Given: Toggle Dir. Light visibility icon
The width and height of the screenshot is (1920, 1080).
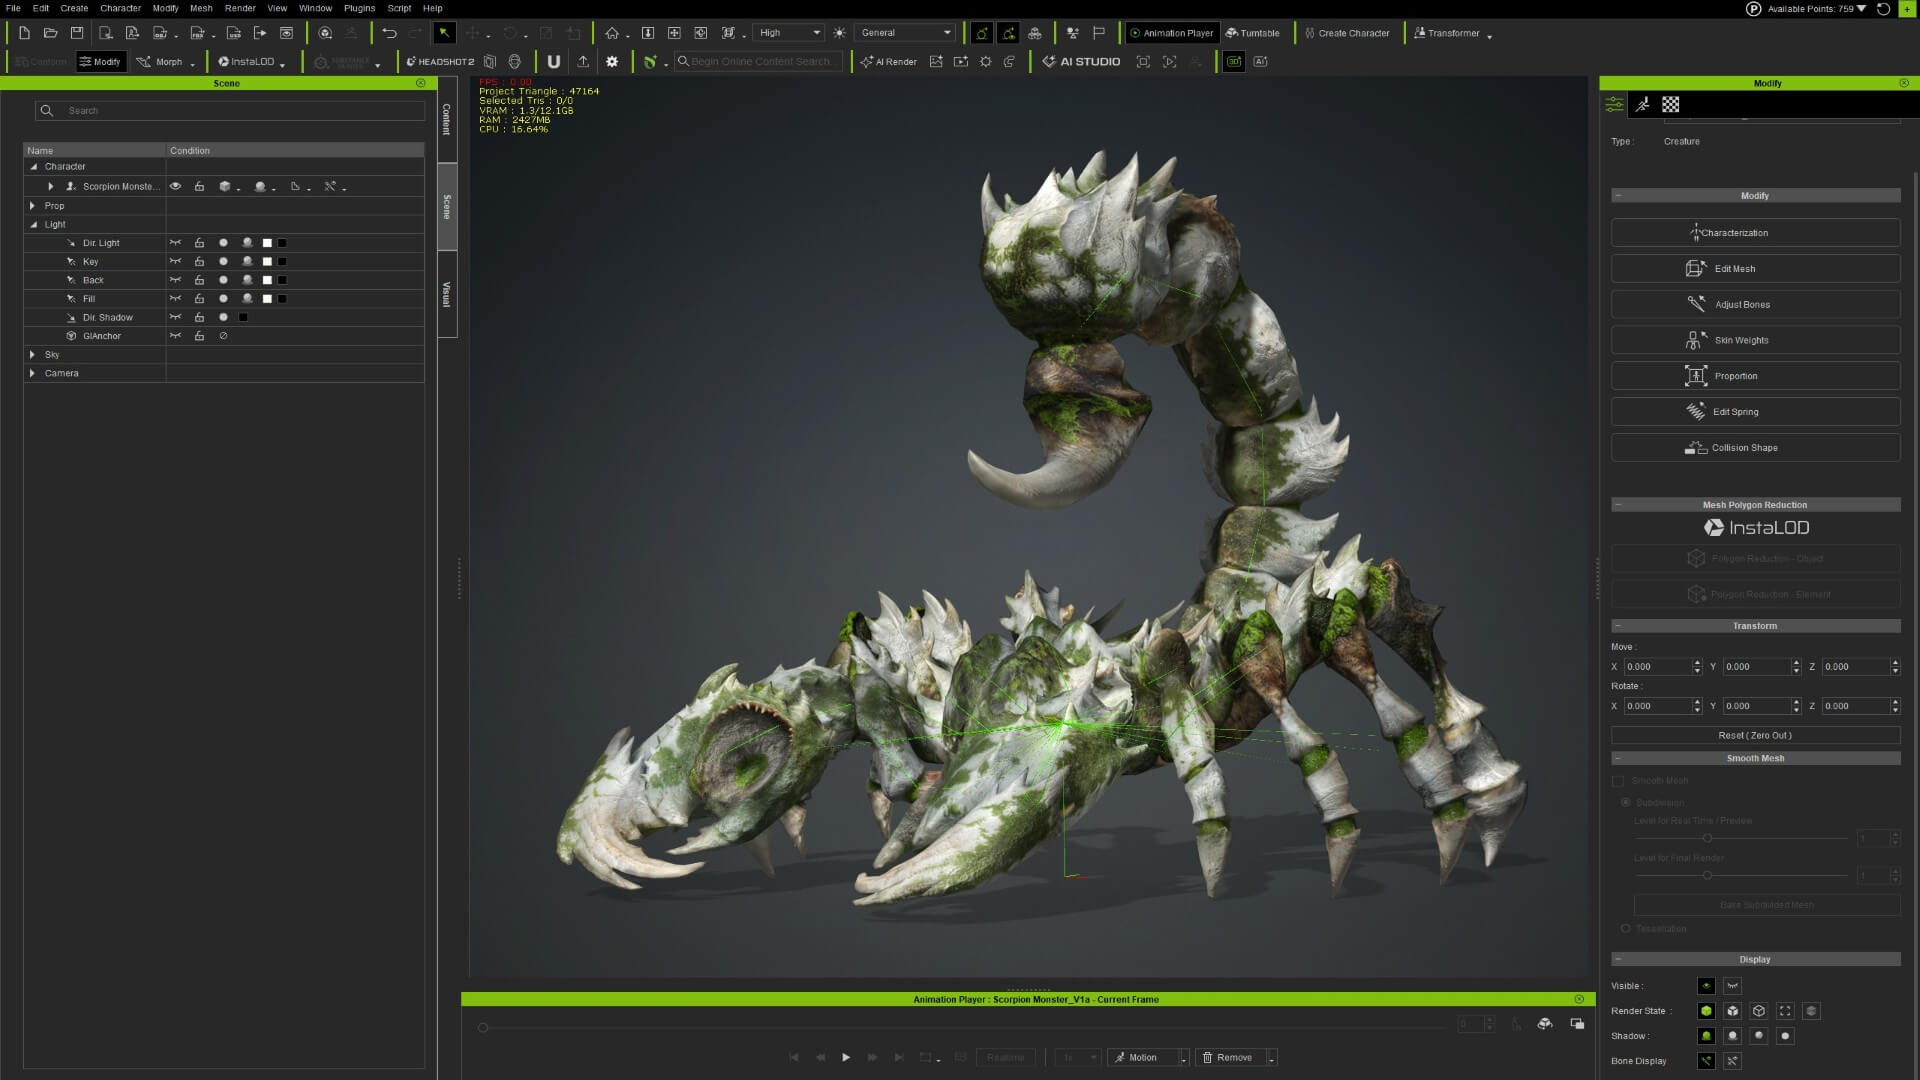Looking at the screenshot, I should (x=175, y=243).
